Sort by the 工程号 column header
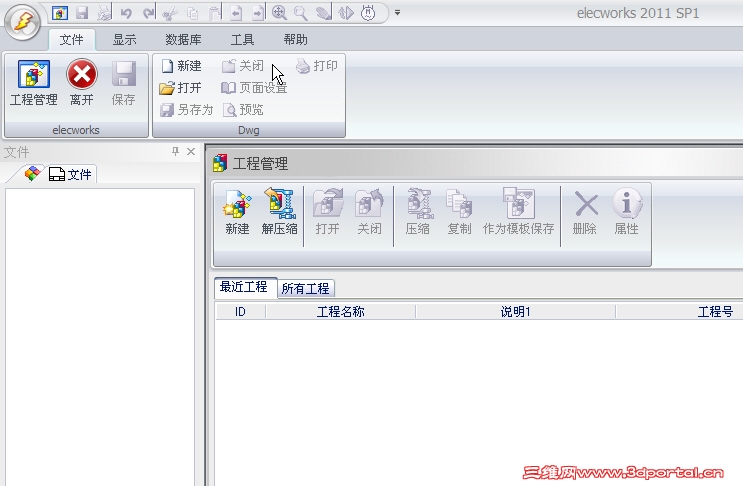This screenshot has width=743, height=486. 715,312
